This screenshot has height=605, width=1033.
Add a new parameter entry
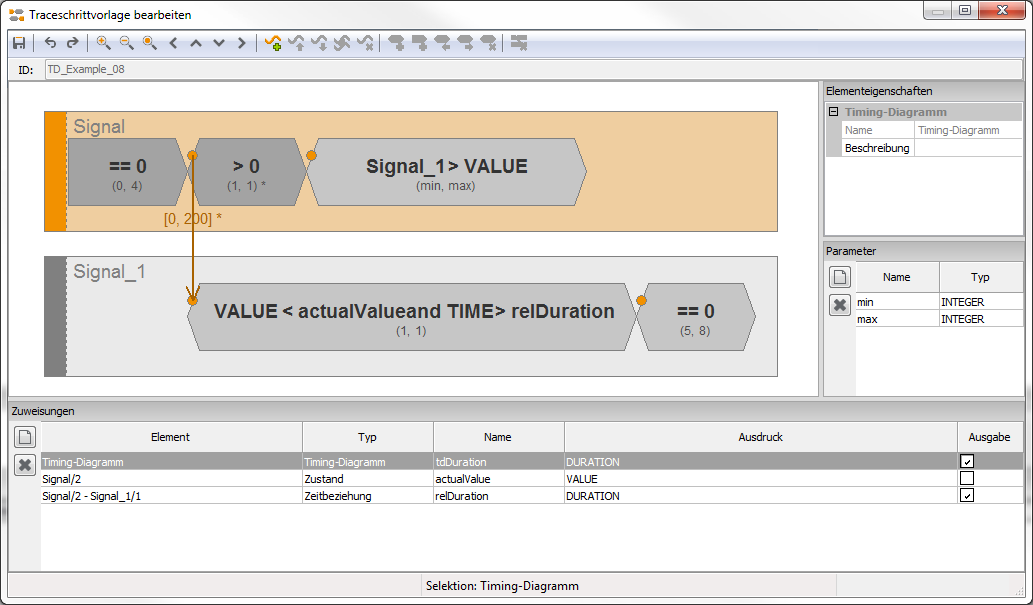coord(839,277)
